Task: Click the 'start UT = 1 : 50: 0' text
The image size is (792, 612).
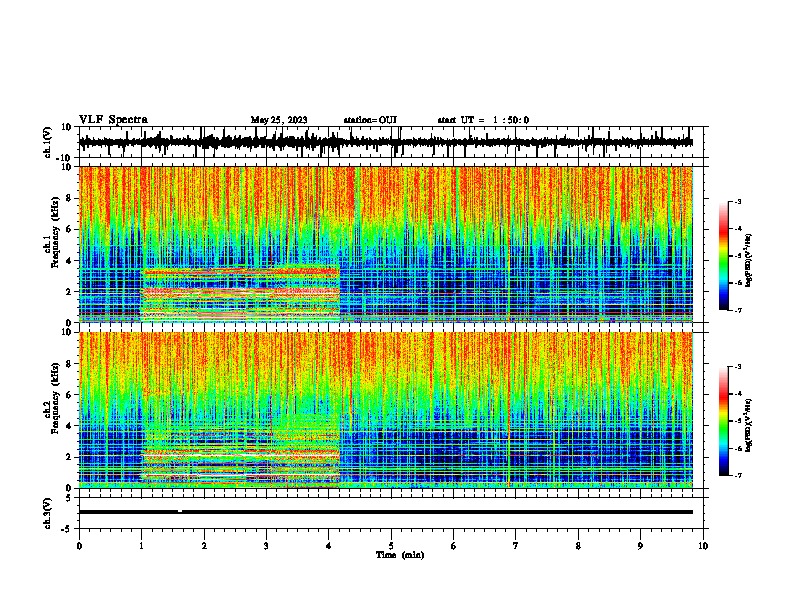Action: (483, 120)
